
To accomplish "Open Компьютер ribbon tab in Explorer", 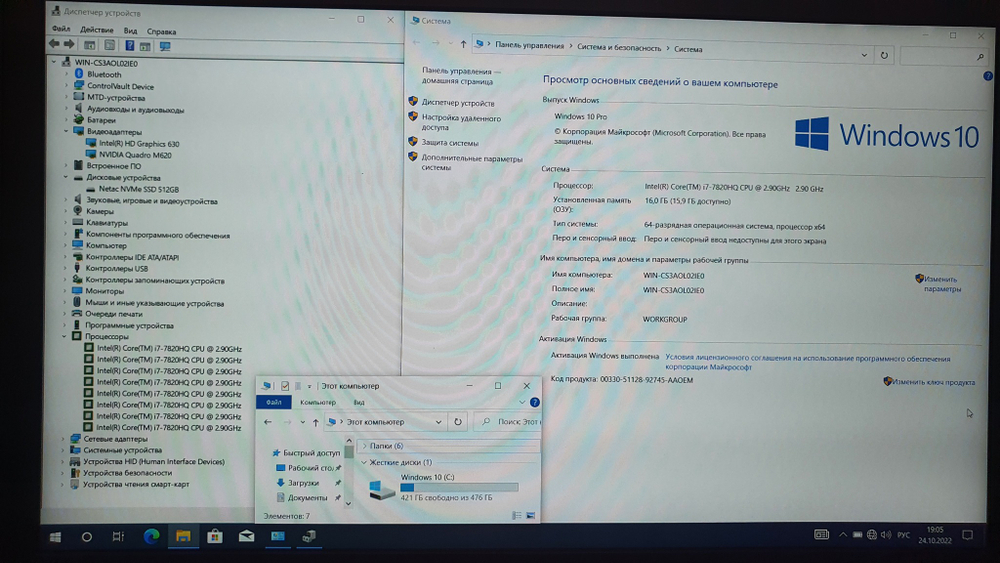I will tap(318, 402).
